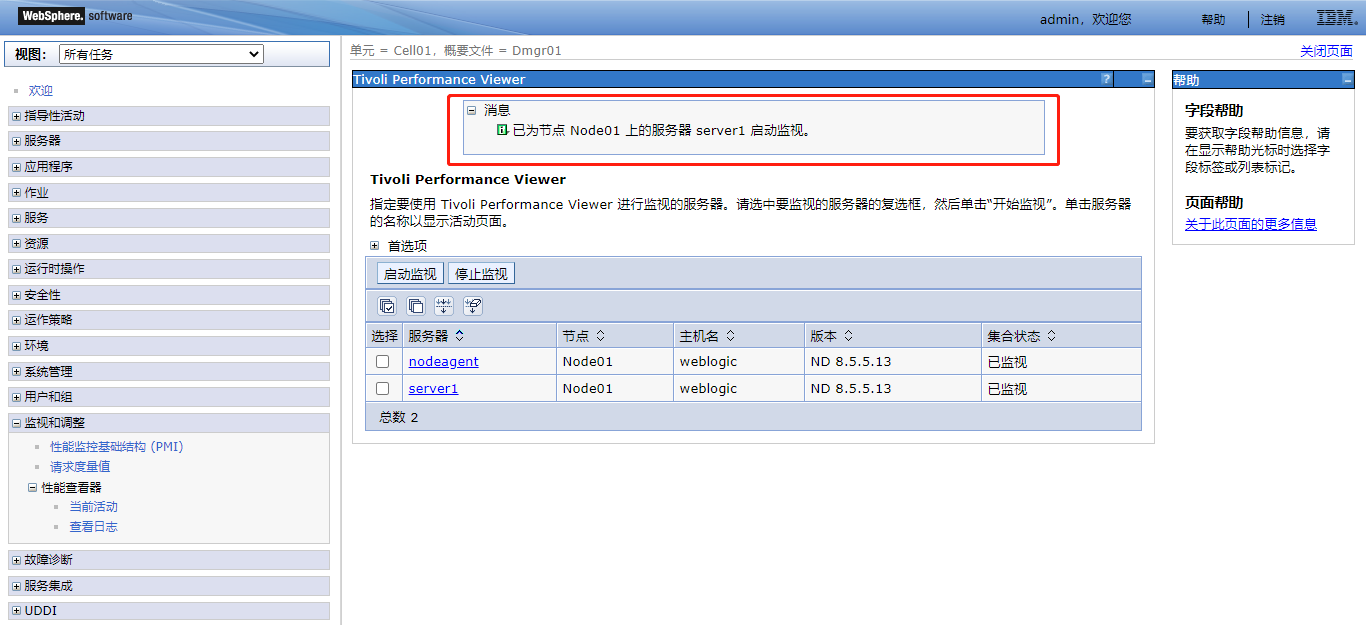Open 查看日志 under 性能查看器
Viewport: 1366px width, 625px height.
coord(93,527)
